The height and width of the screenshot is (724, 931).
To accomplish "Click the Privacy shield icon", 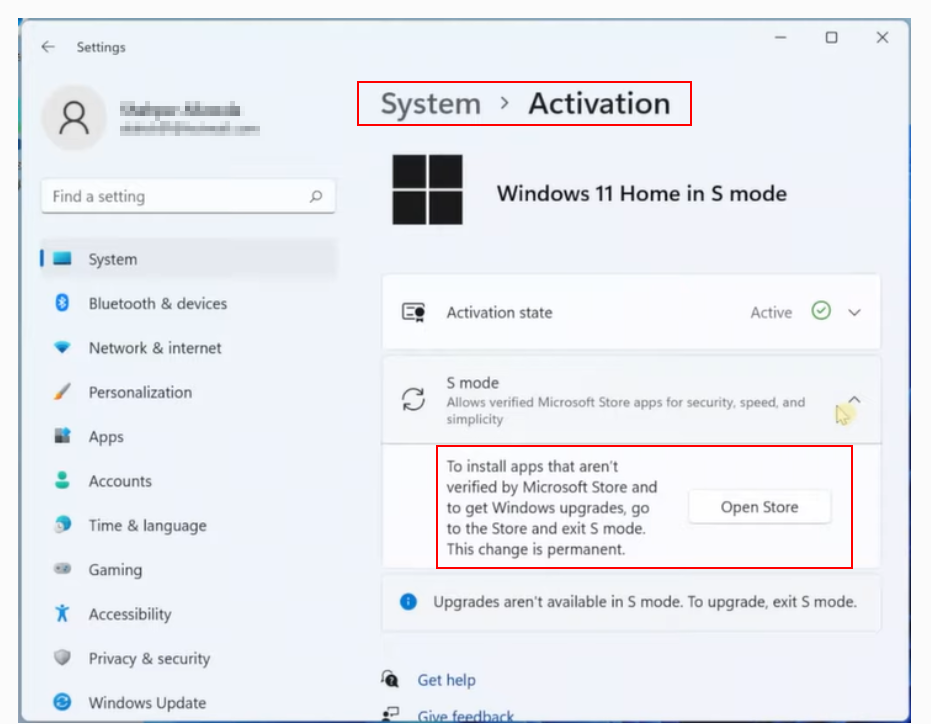I will [62, 657].
